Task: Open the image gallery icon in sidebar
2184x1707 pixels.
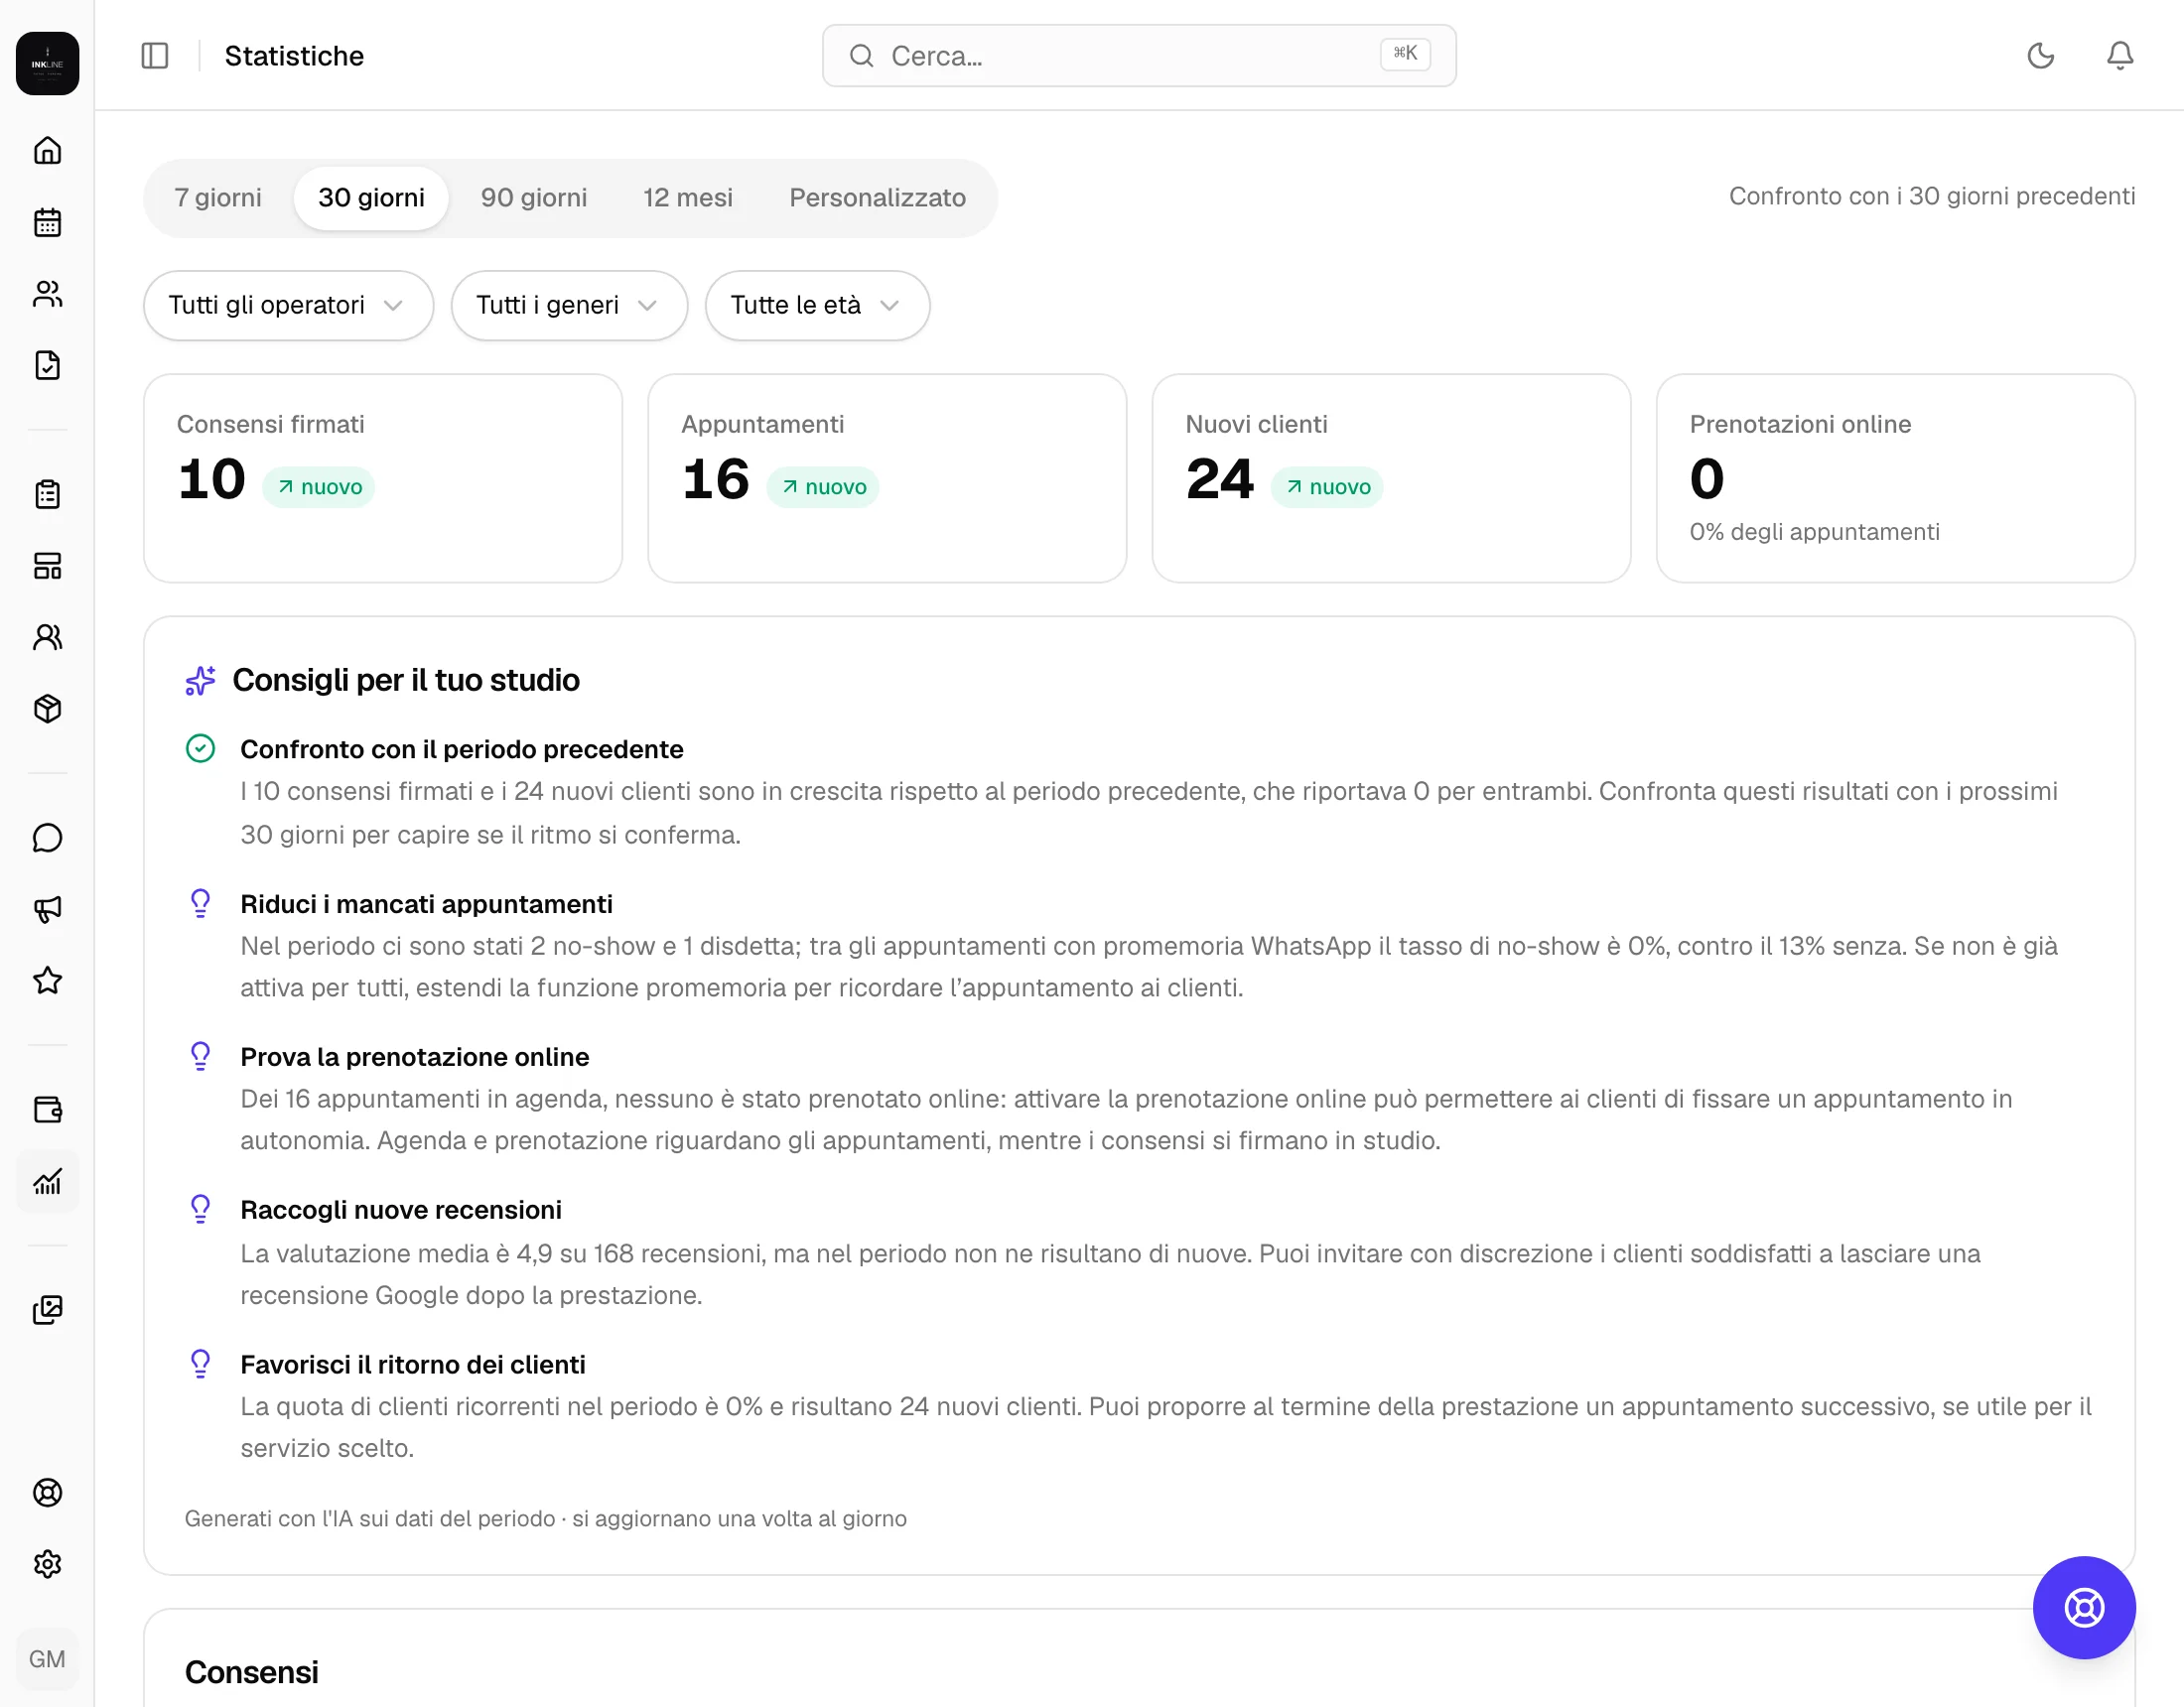Action: click(47, 1310)
